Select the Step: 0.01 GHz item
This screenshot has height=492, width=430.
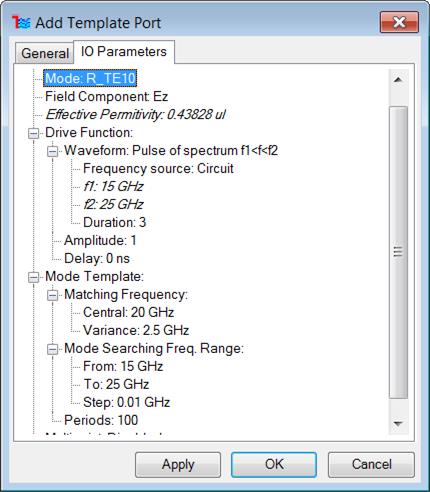(126, 402)
